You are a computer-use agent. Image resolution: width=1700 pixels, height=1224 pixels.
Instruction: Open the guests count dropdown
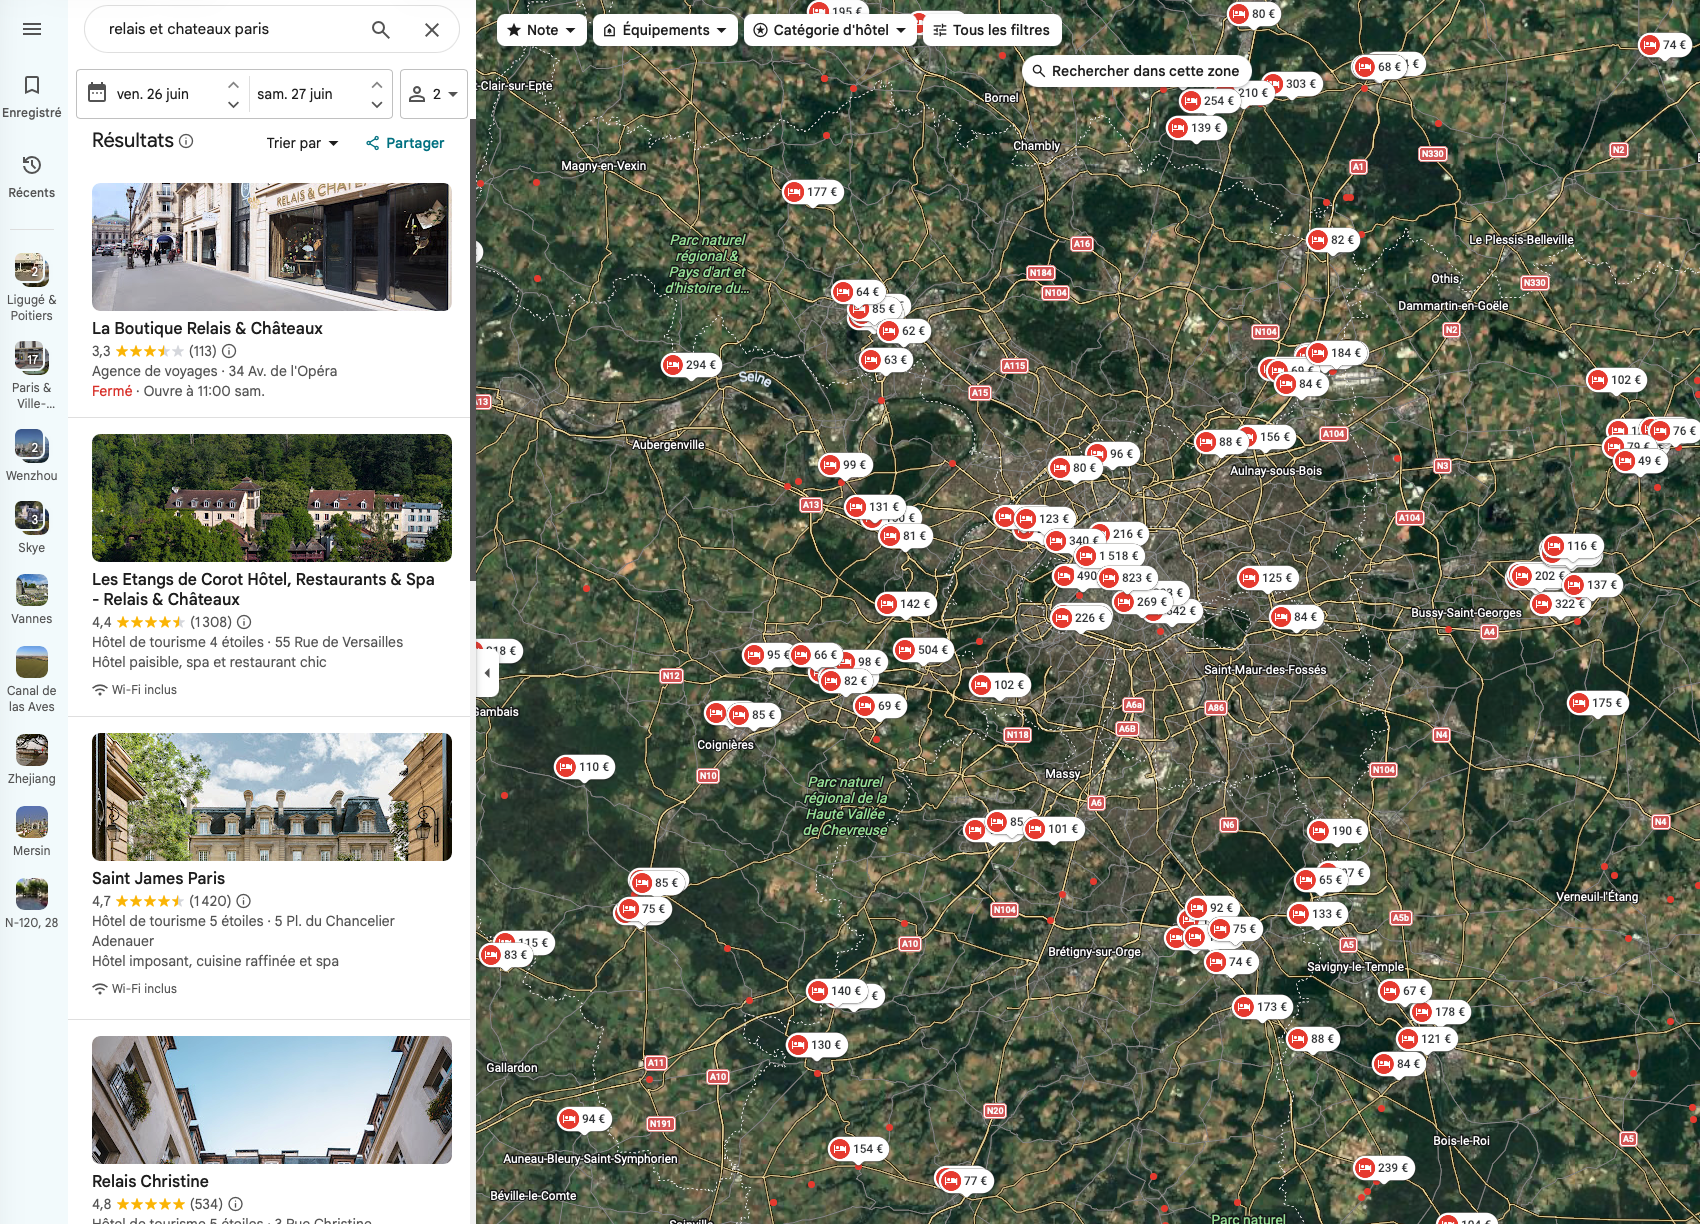434,94
